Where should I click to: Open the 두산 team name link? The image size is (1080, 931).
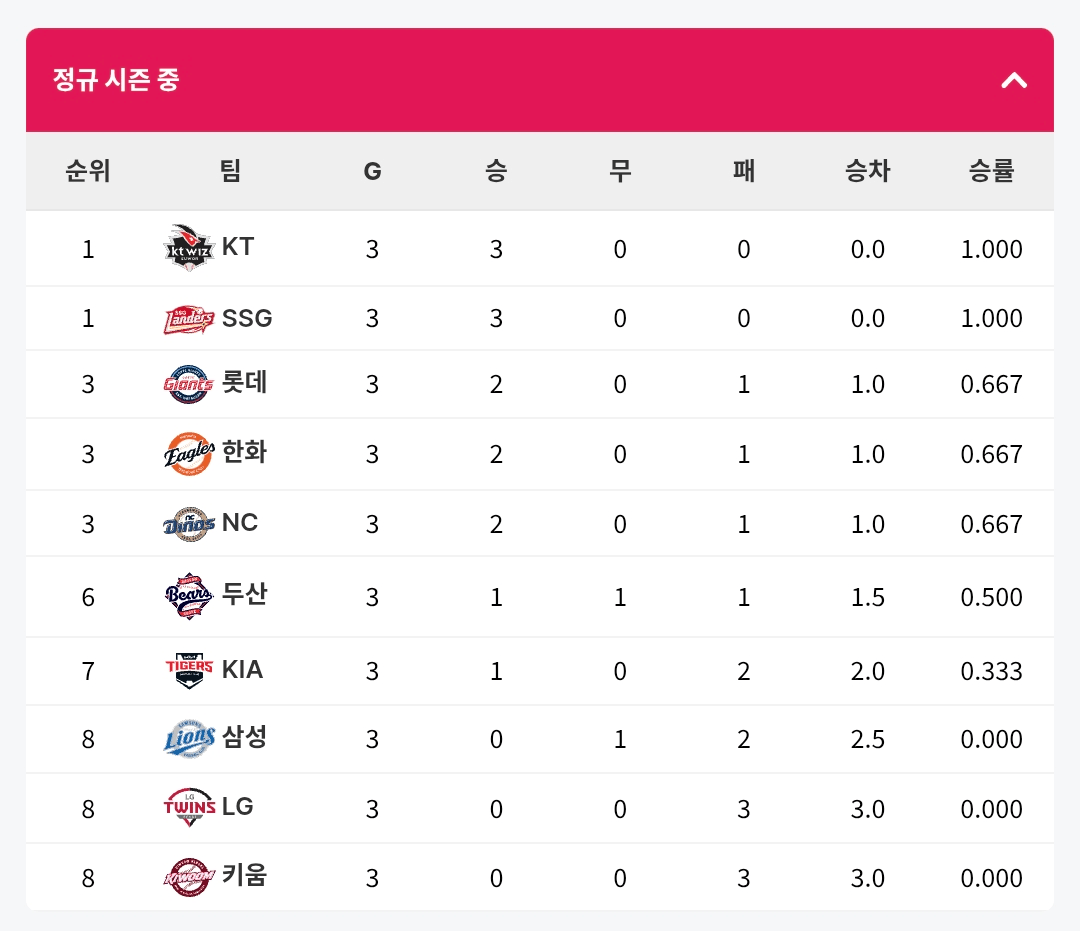coord(245,595)
